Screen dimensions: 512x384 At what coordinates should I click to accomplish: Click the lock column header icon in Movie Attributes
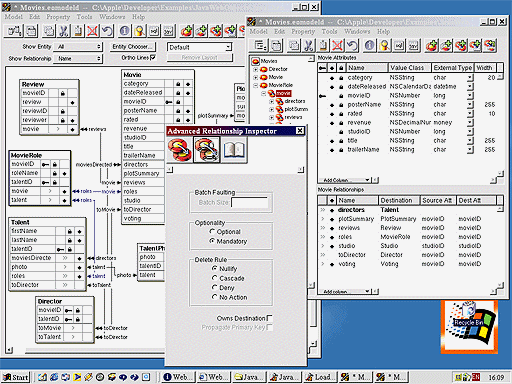341,68
